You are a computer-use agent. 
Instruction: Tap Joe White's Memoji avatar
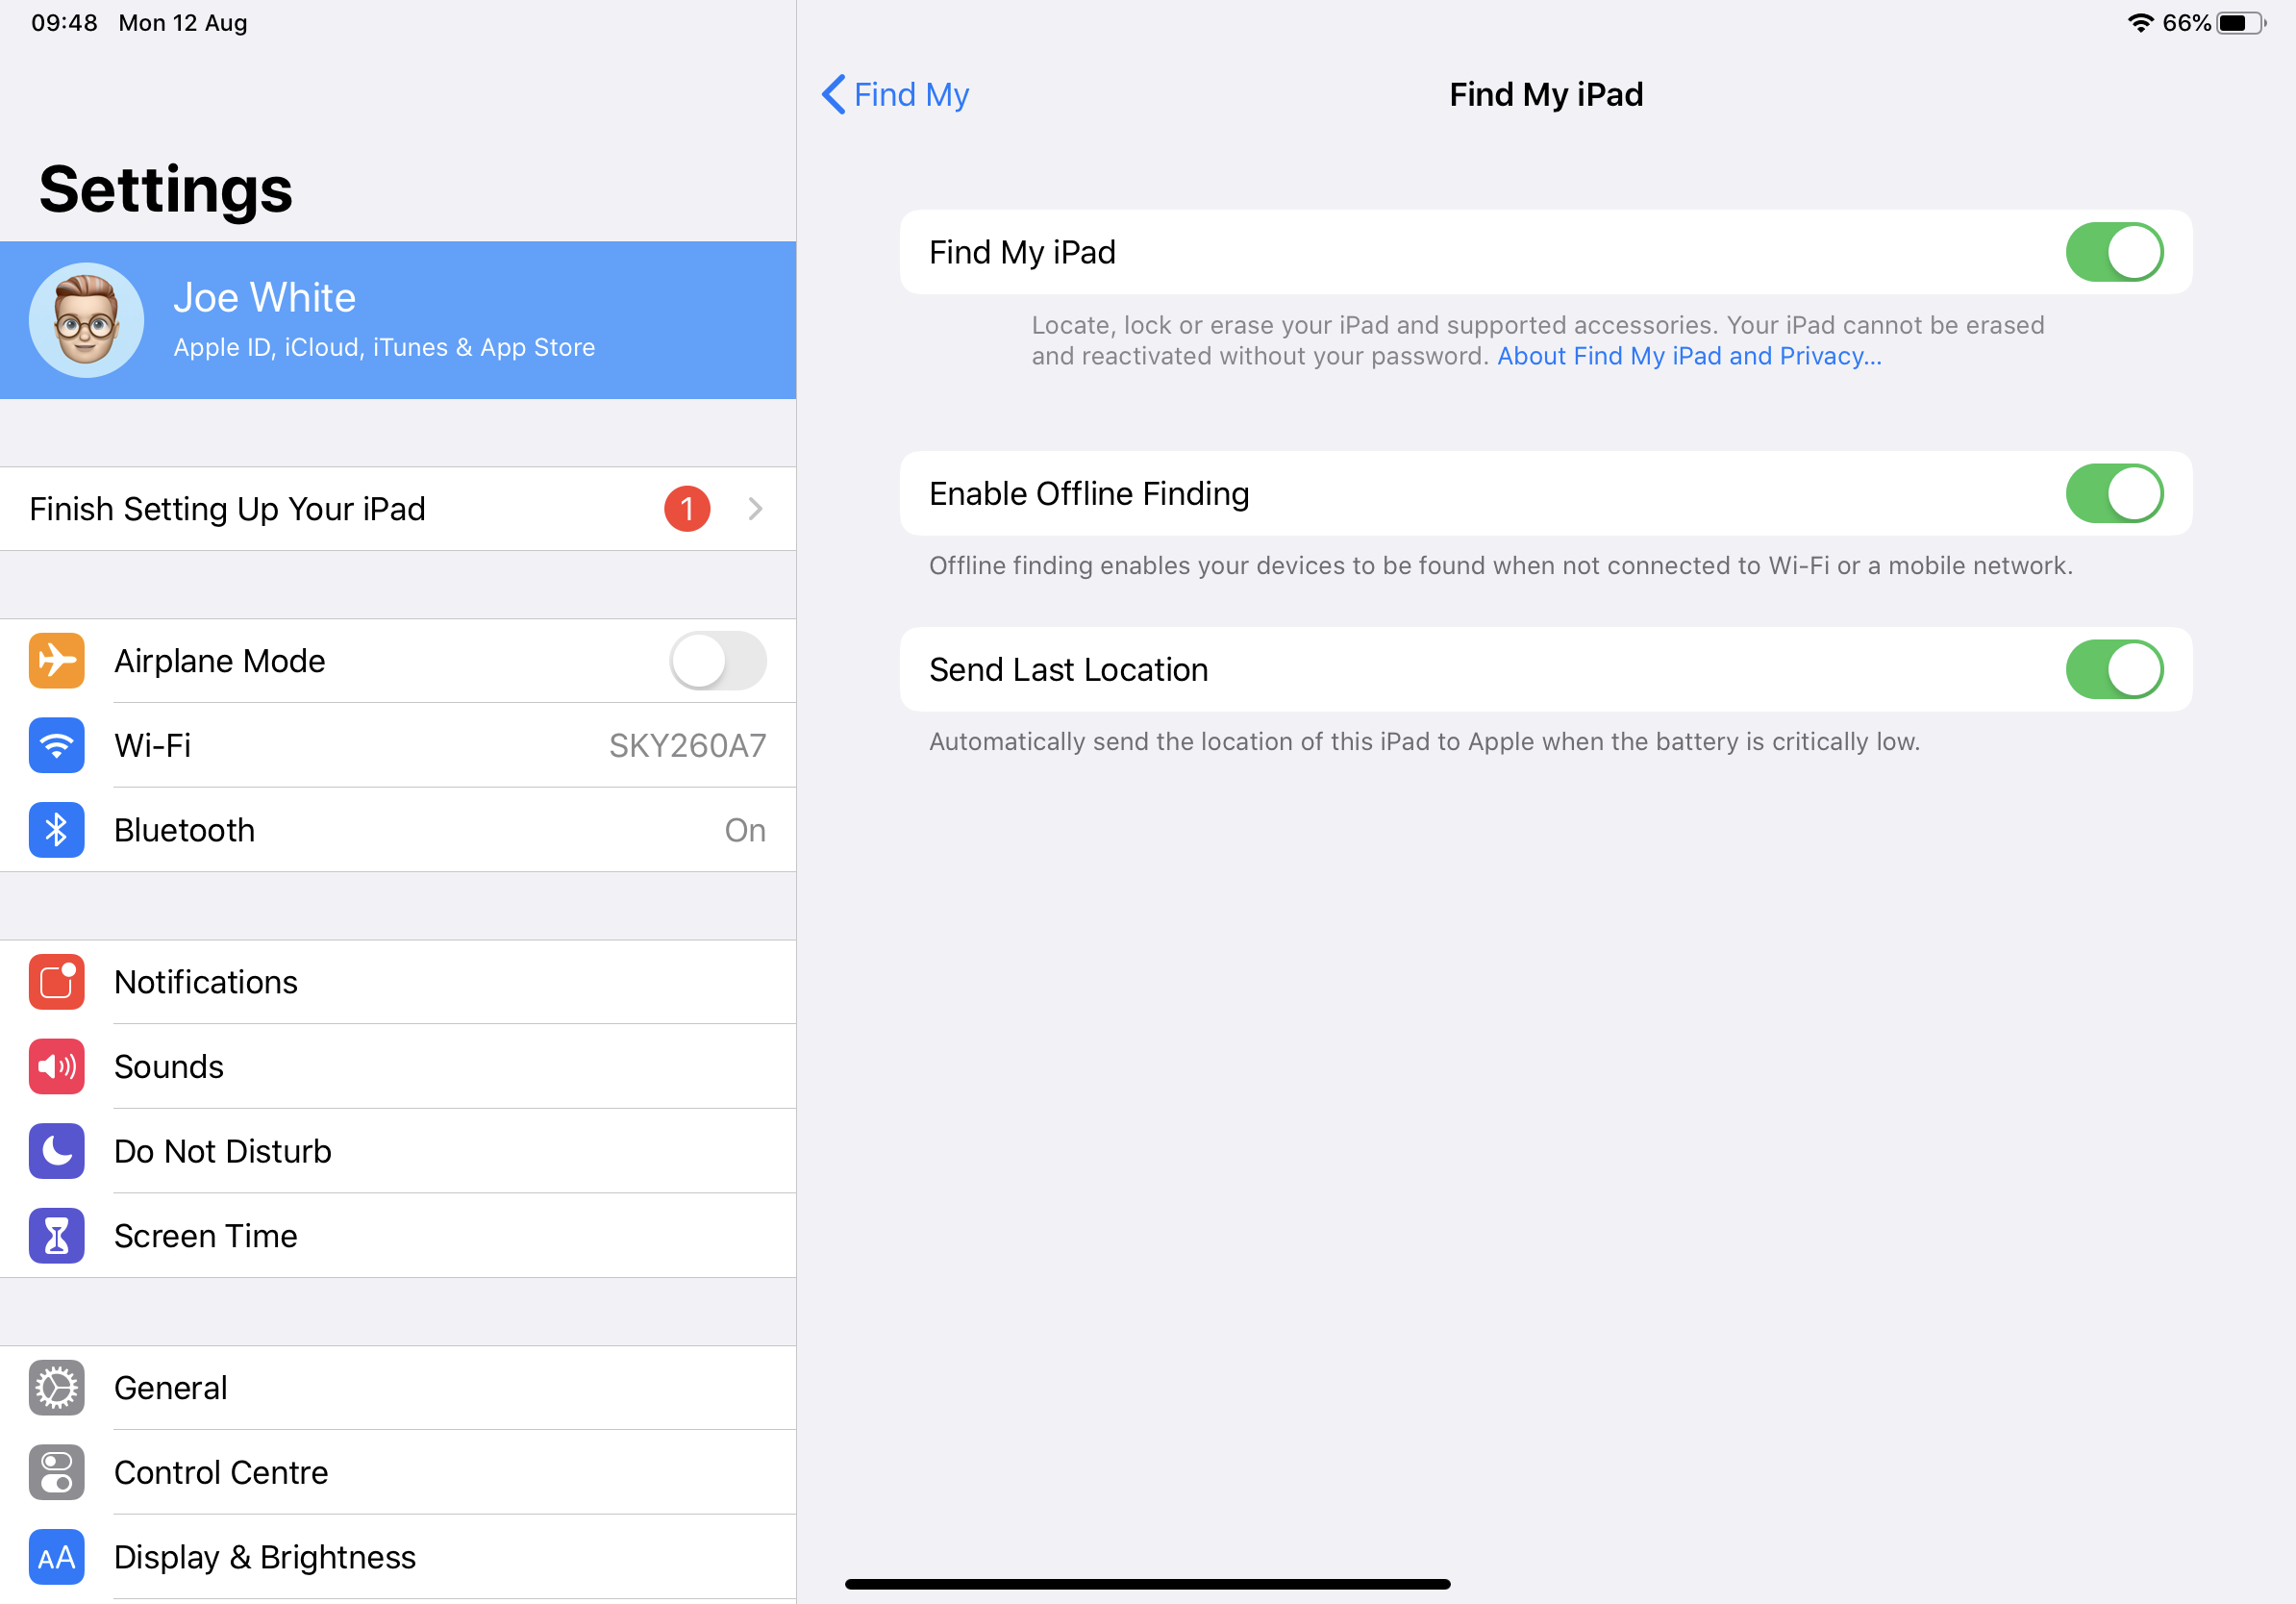pos(86,320)
